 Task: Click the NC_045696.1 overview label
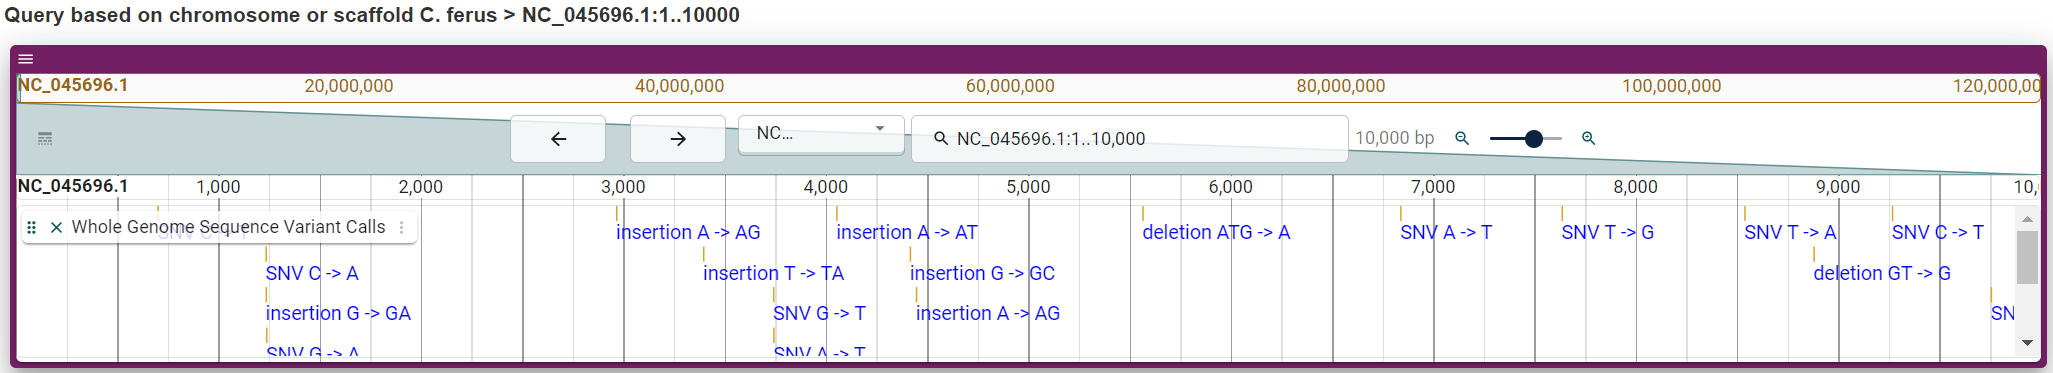pos(73,85)
